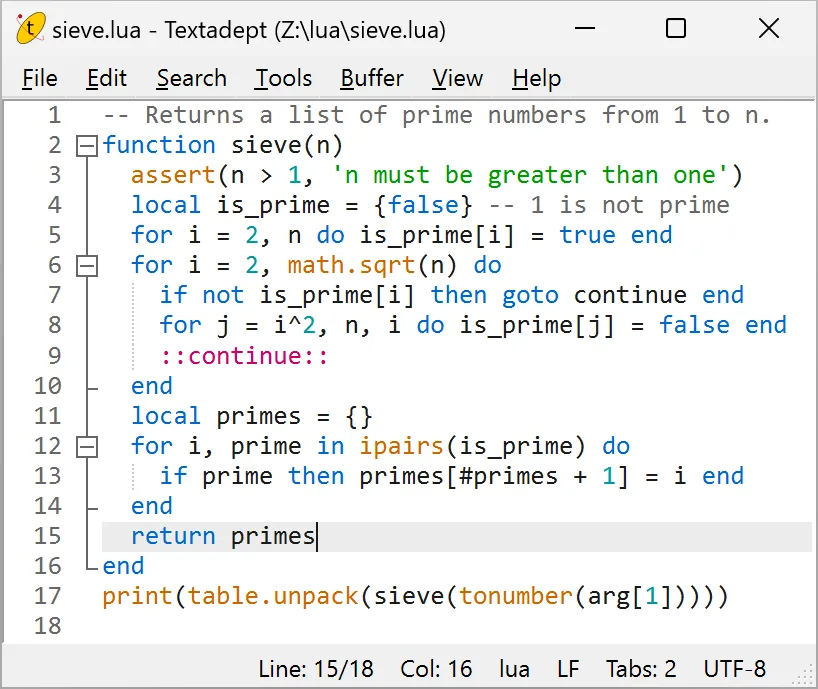The width and height of the screenshot is (818, 689).
Task: Click the 'Col: 16' status bar entry
Action: point(436,669)
